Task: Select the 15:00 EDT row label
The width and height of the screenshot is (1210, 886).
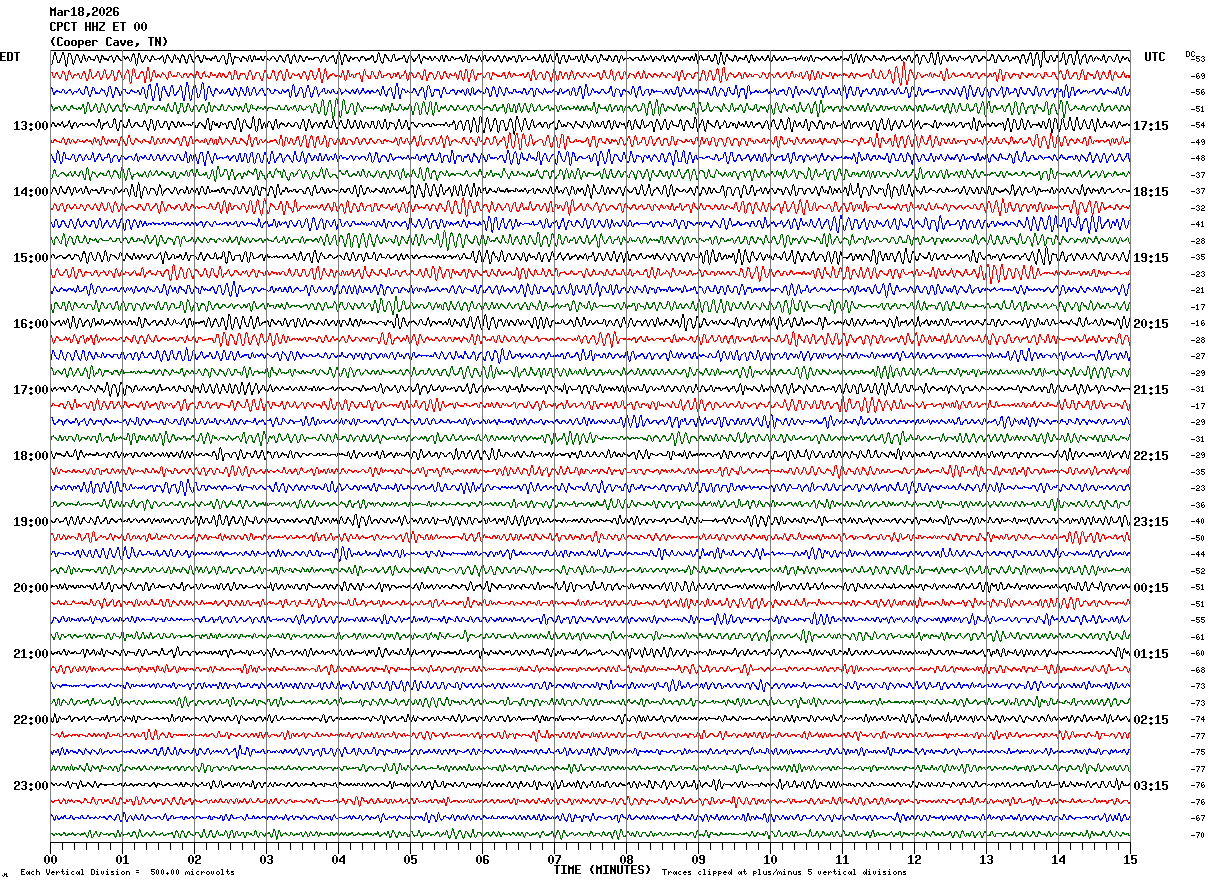Action: tap(30, 258)
